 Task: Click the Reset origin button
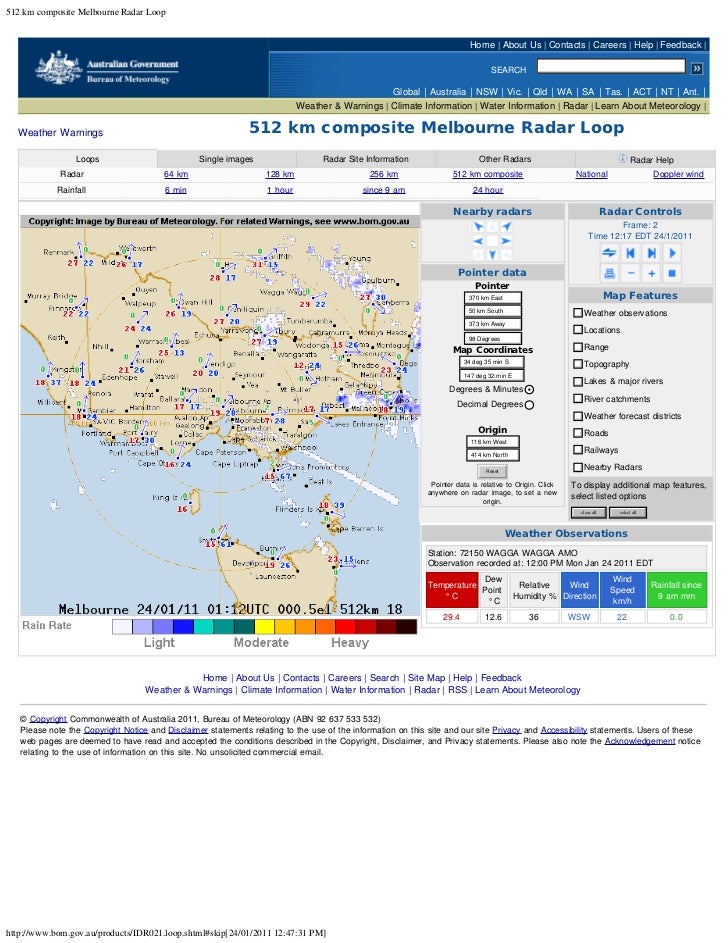[492, 471]
